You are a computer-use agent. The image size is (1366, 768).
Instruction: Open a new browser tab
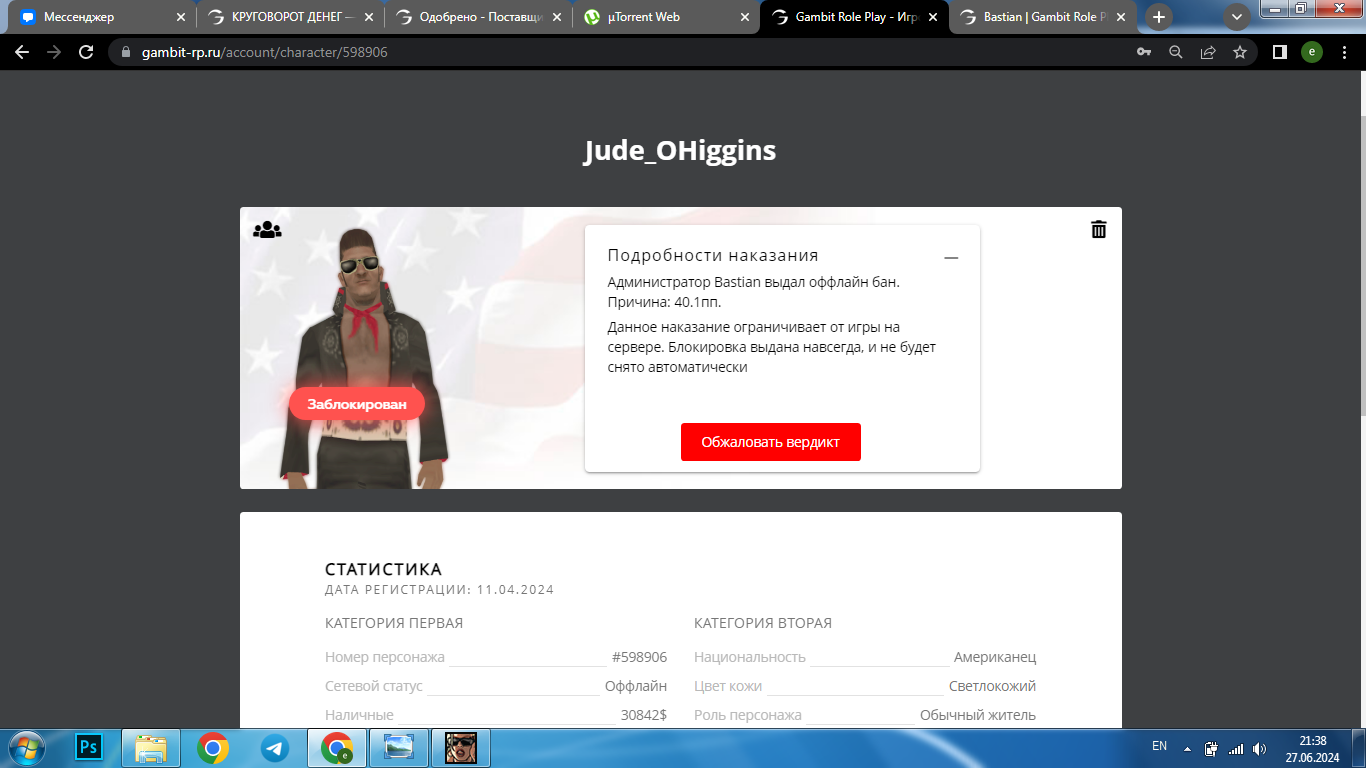tap(1159, 17)
